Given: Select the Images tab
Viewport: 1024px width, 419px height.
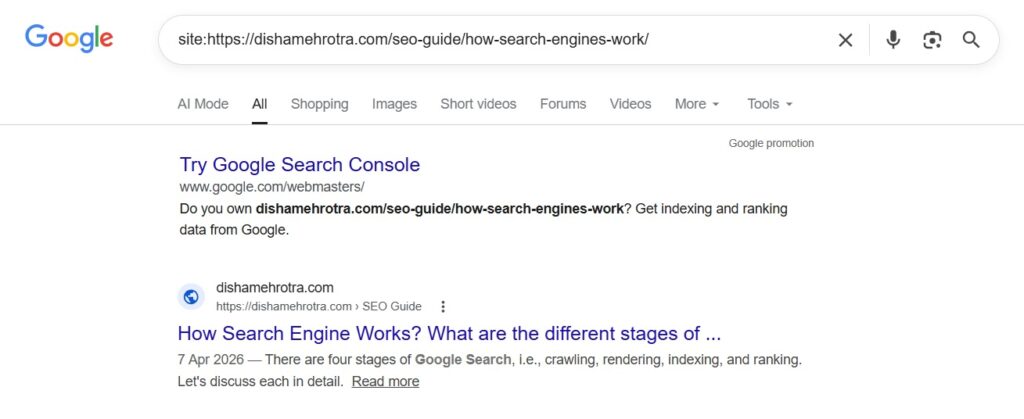Looking at the screenshot, I should pyautogui.click(x=394, y=104).
